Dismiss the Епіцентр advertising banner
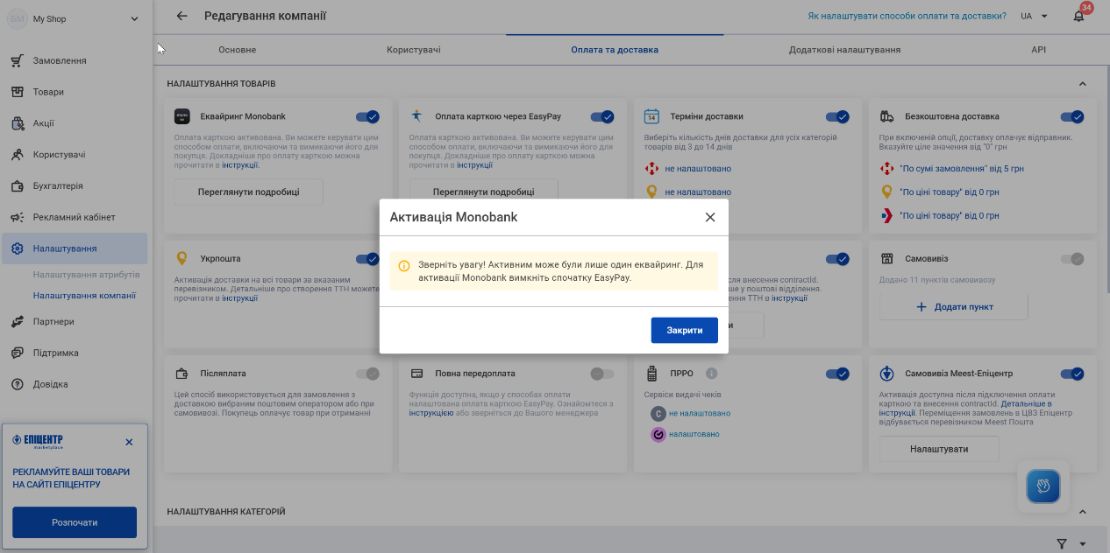The width and height of the screenshot is (1110, 553). (129, 442)
